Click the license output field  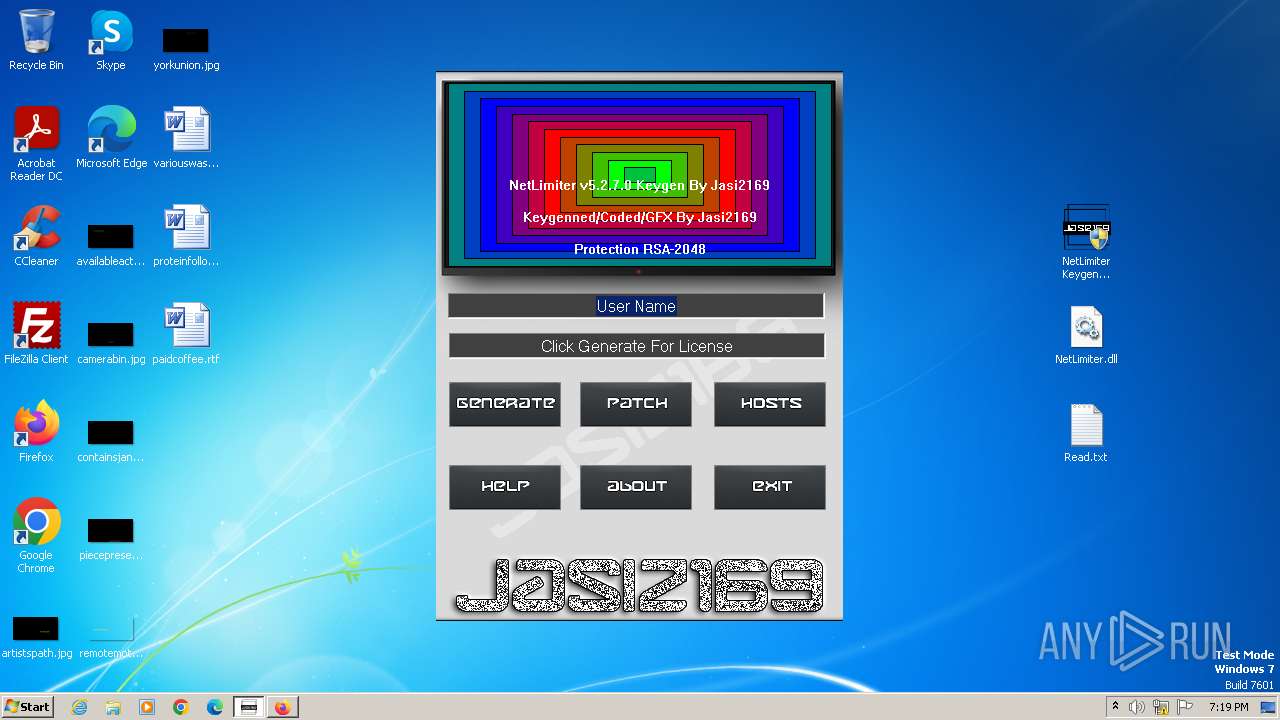pos(636,346)
